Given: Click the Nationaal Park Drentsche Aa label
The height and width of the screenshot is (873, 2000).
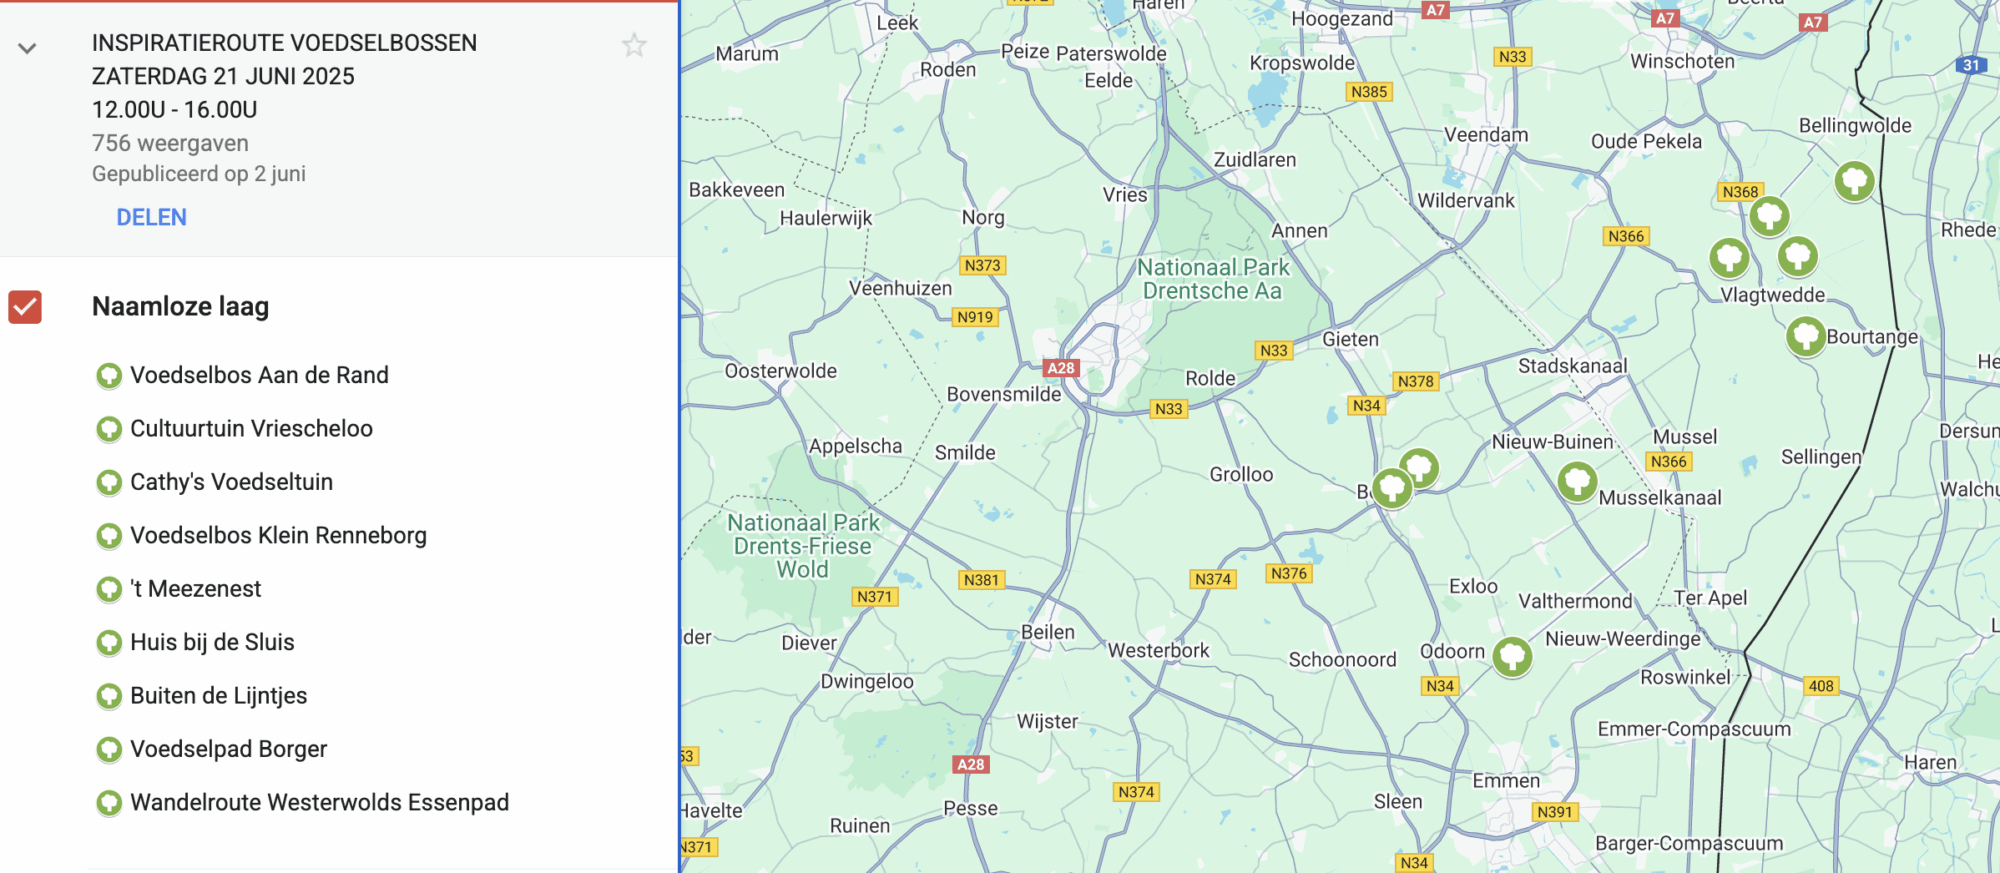Looking at the screenshot, I should pyautogui.click(x=1213, y=279).
